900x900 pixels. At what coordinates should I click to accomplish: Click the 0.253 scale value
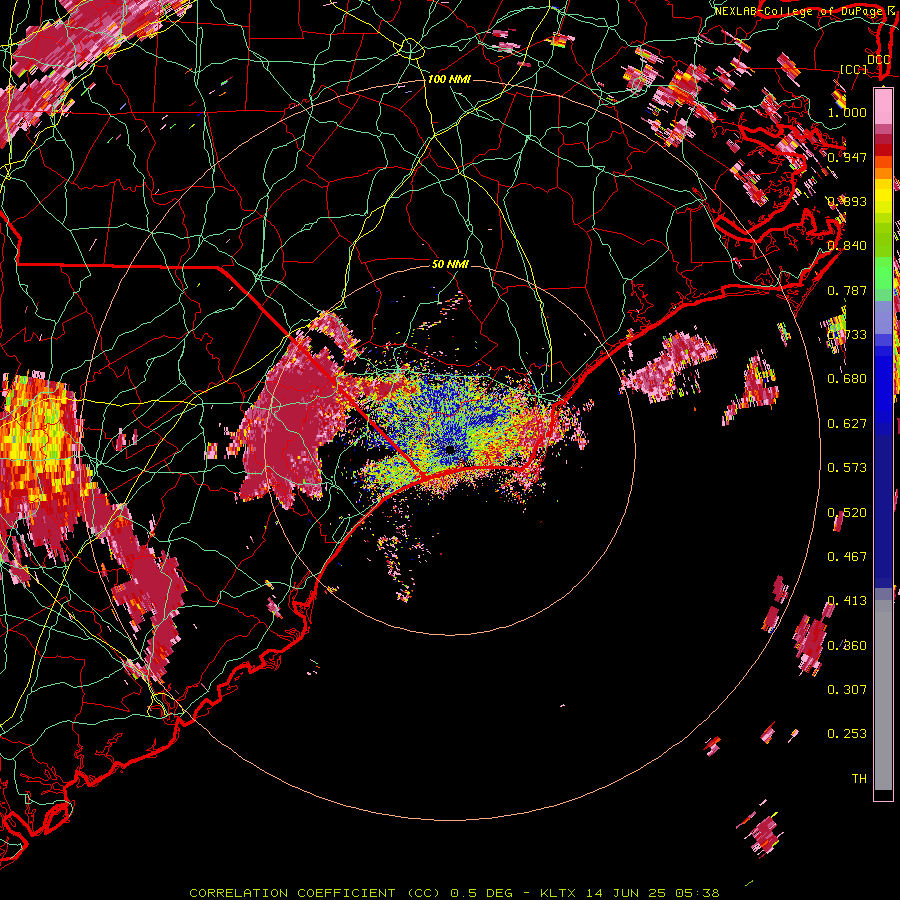847,734
